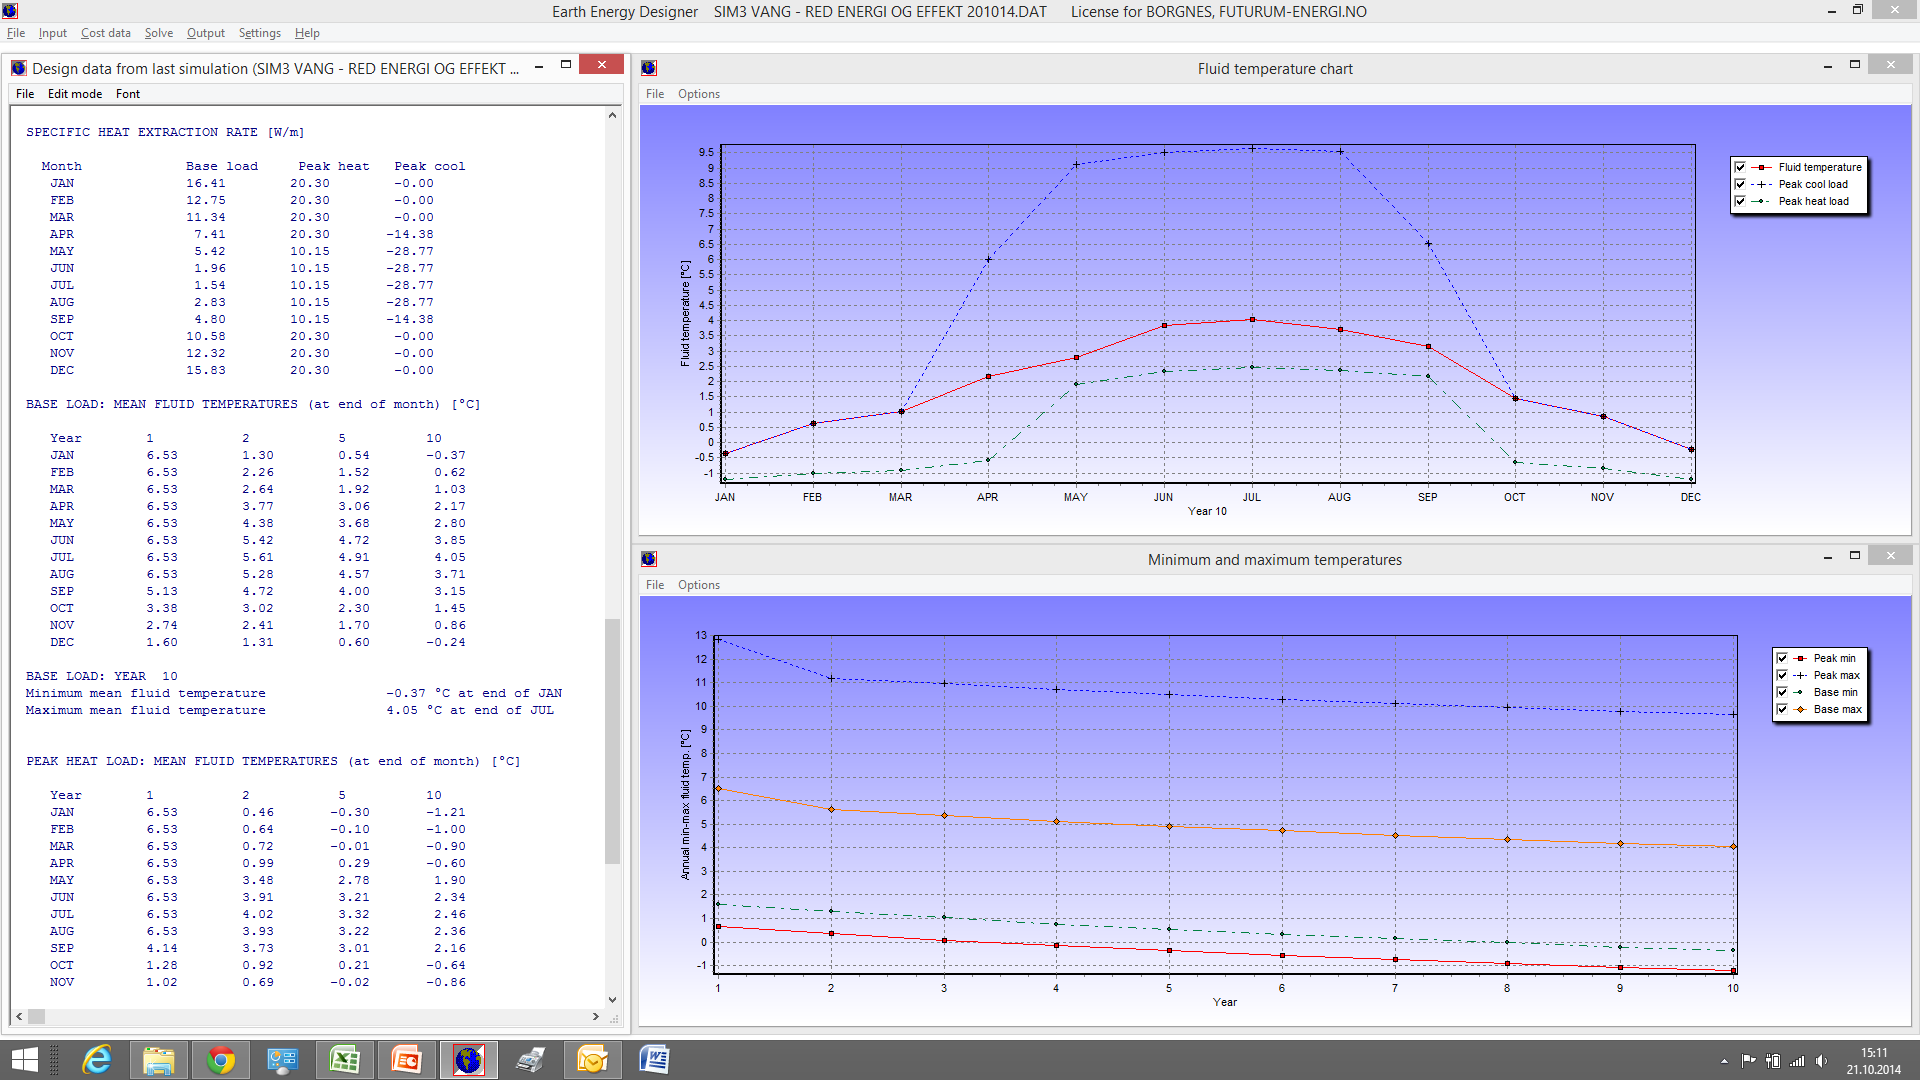Open Options menu of Min max temperatures window
Viewport: 1920px width, 1080px height.
pos(699,585)
